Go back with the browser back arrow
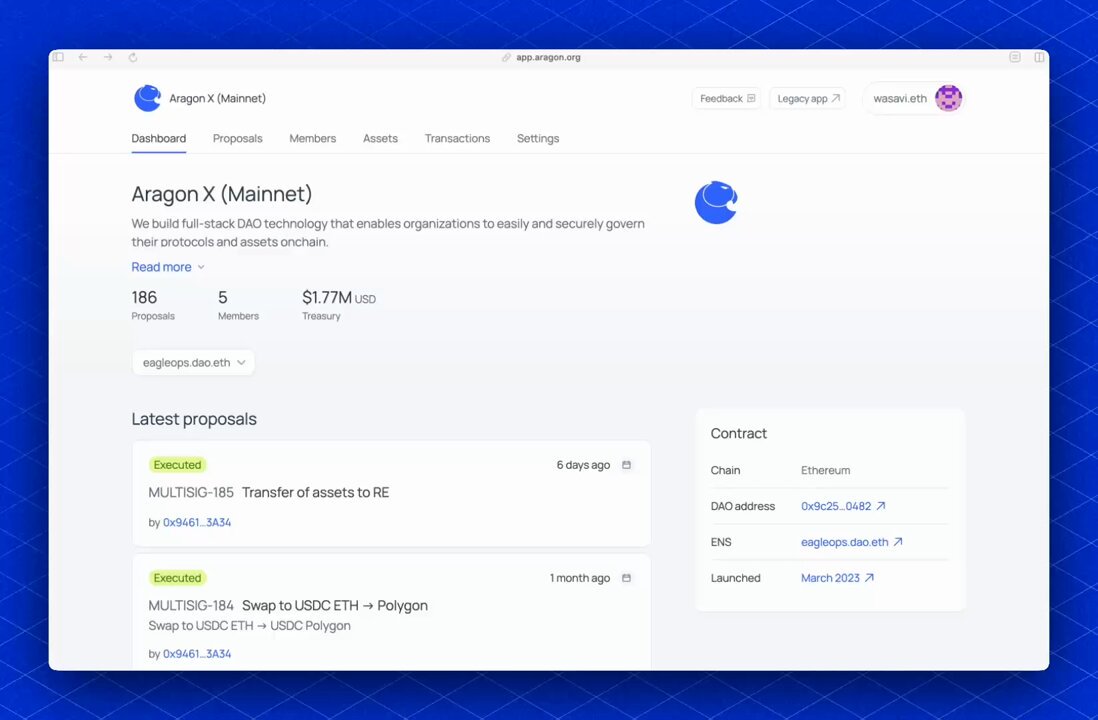The width and height of the screenshot is (1098, 720). (83, 57)
